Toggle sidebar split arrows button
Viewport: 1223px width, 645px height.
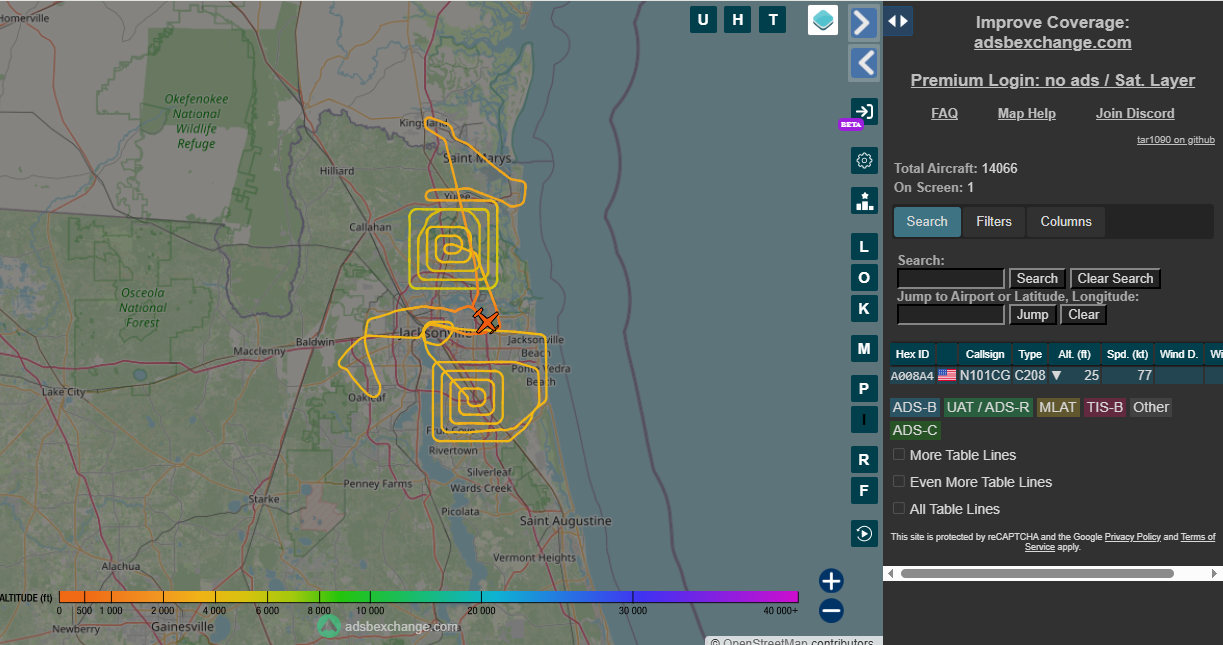[x=898, y=20]
